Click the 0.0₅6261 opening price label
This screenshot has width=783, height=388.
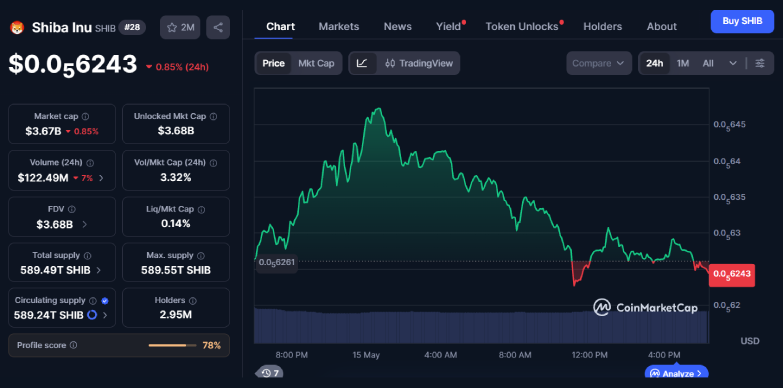click(x=277, y=263)
